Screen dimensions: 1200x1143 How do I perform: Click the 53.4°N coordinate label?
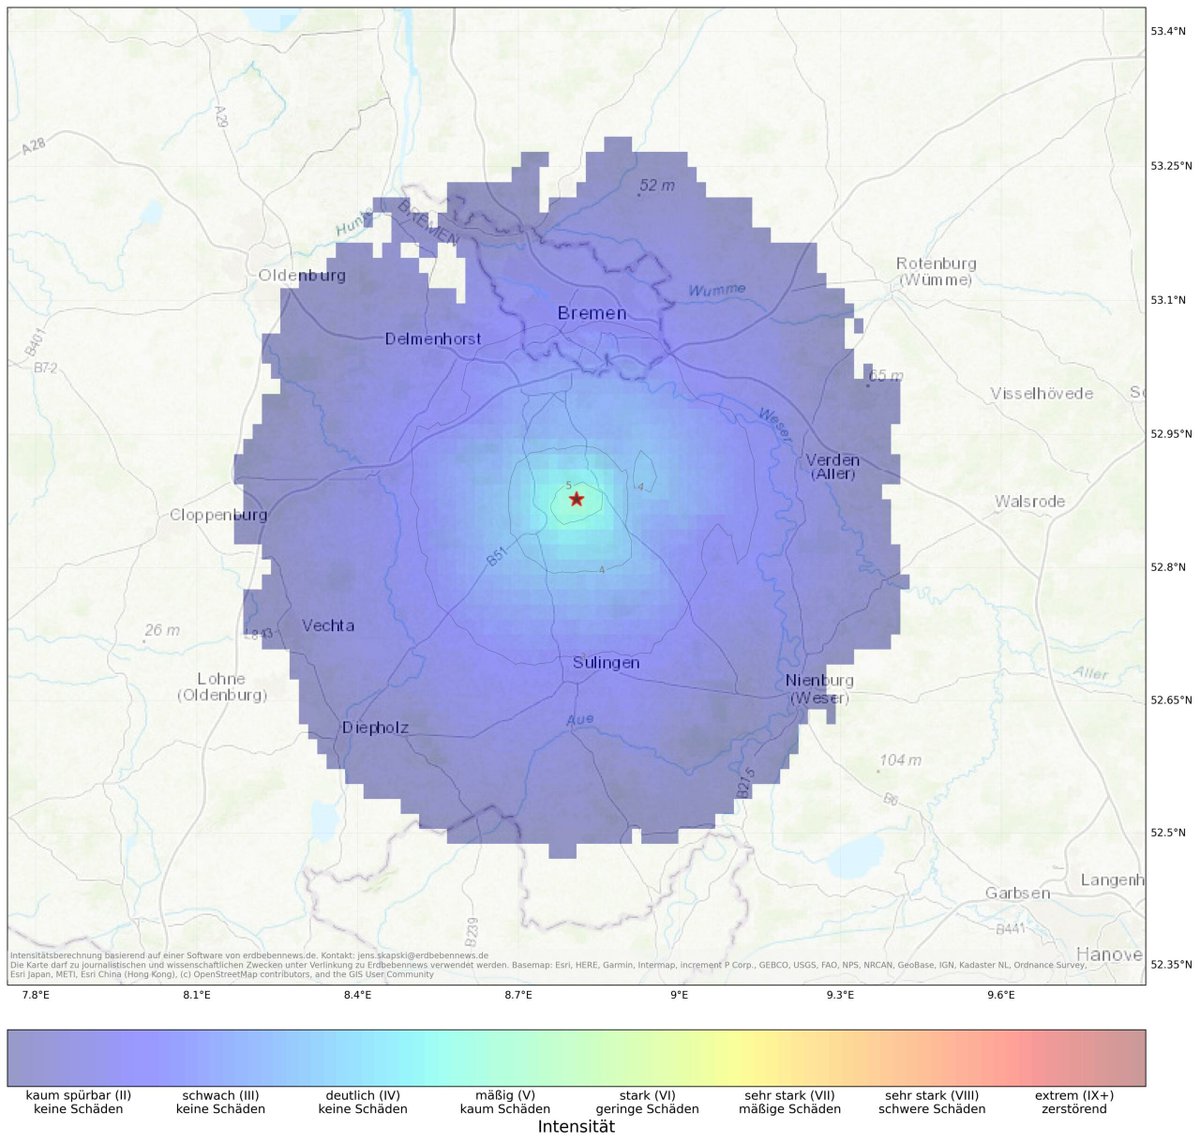click(x=1167, y=30)
